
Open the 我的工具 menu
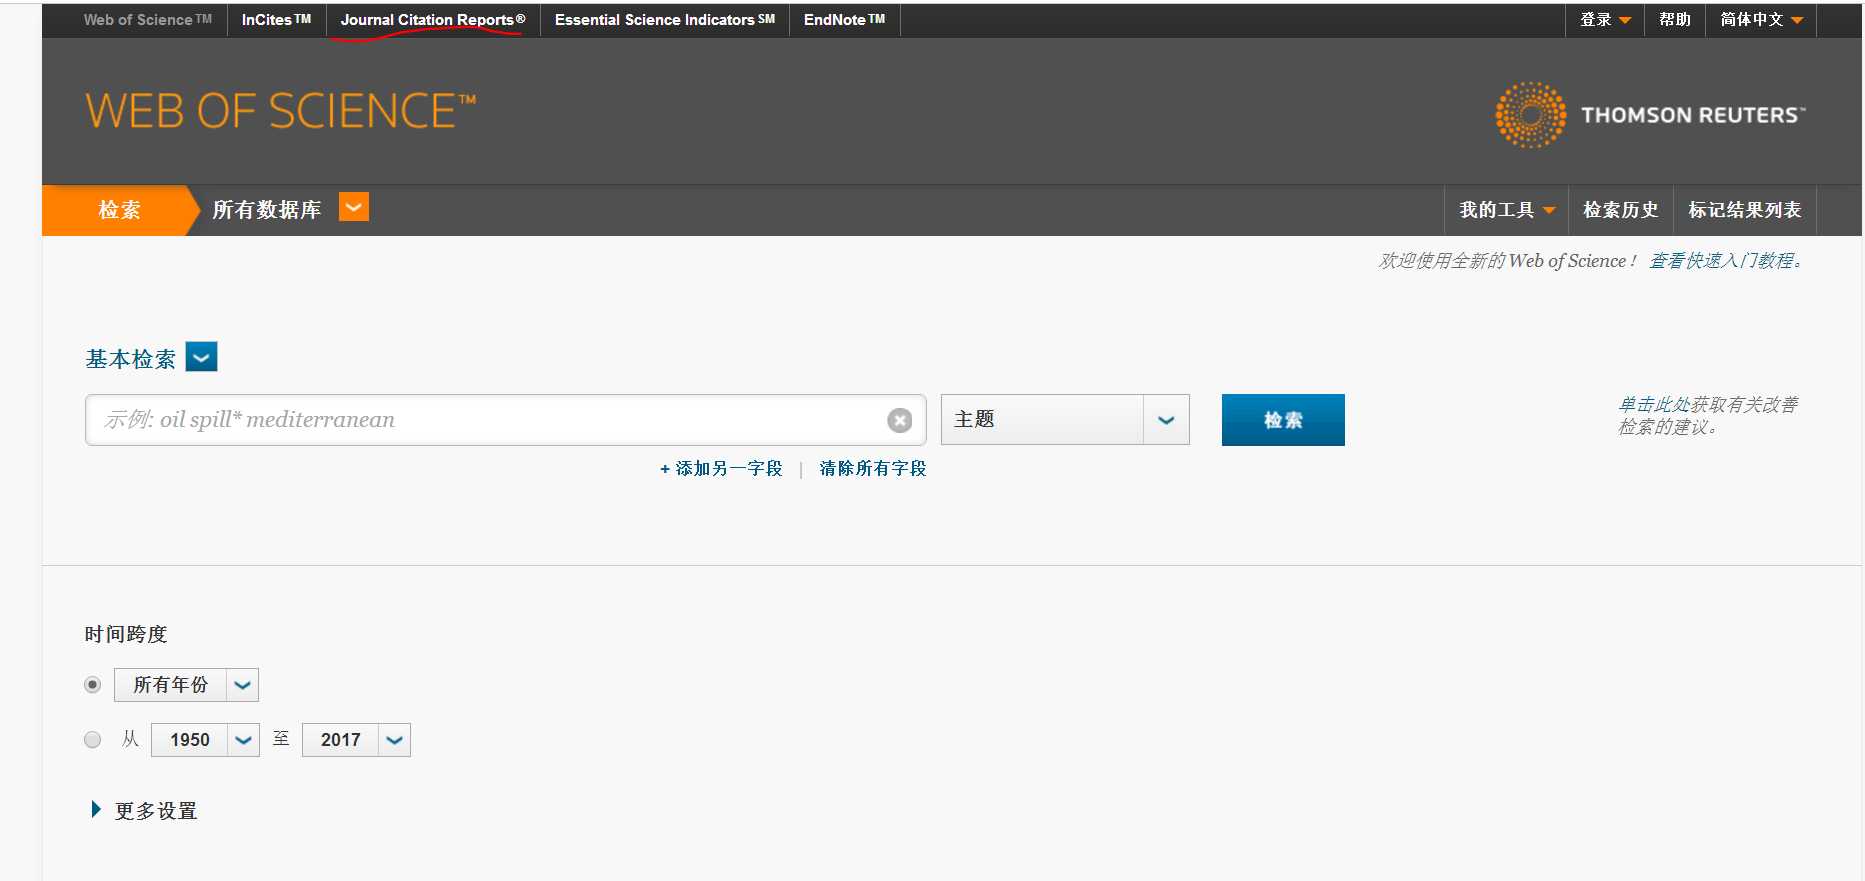1507,210
